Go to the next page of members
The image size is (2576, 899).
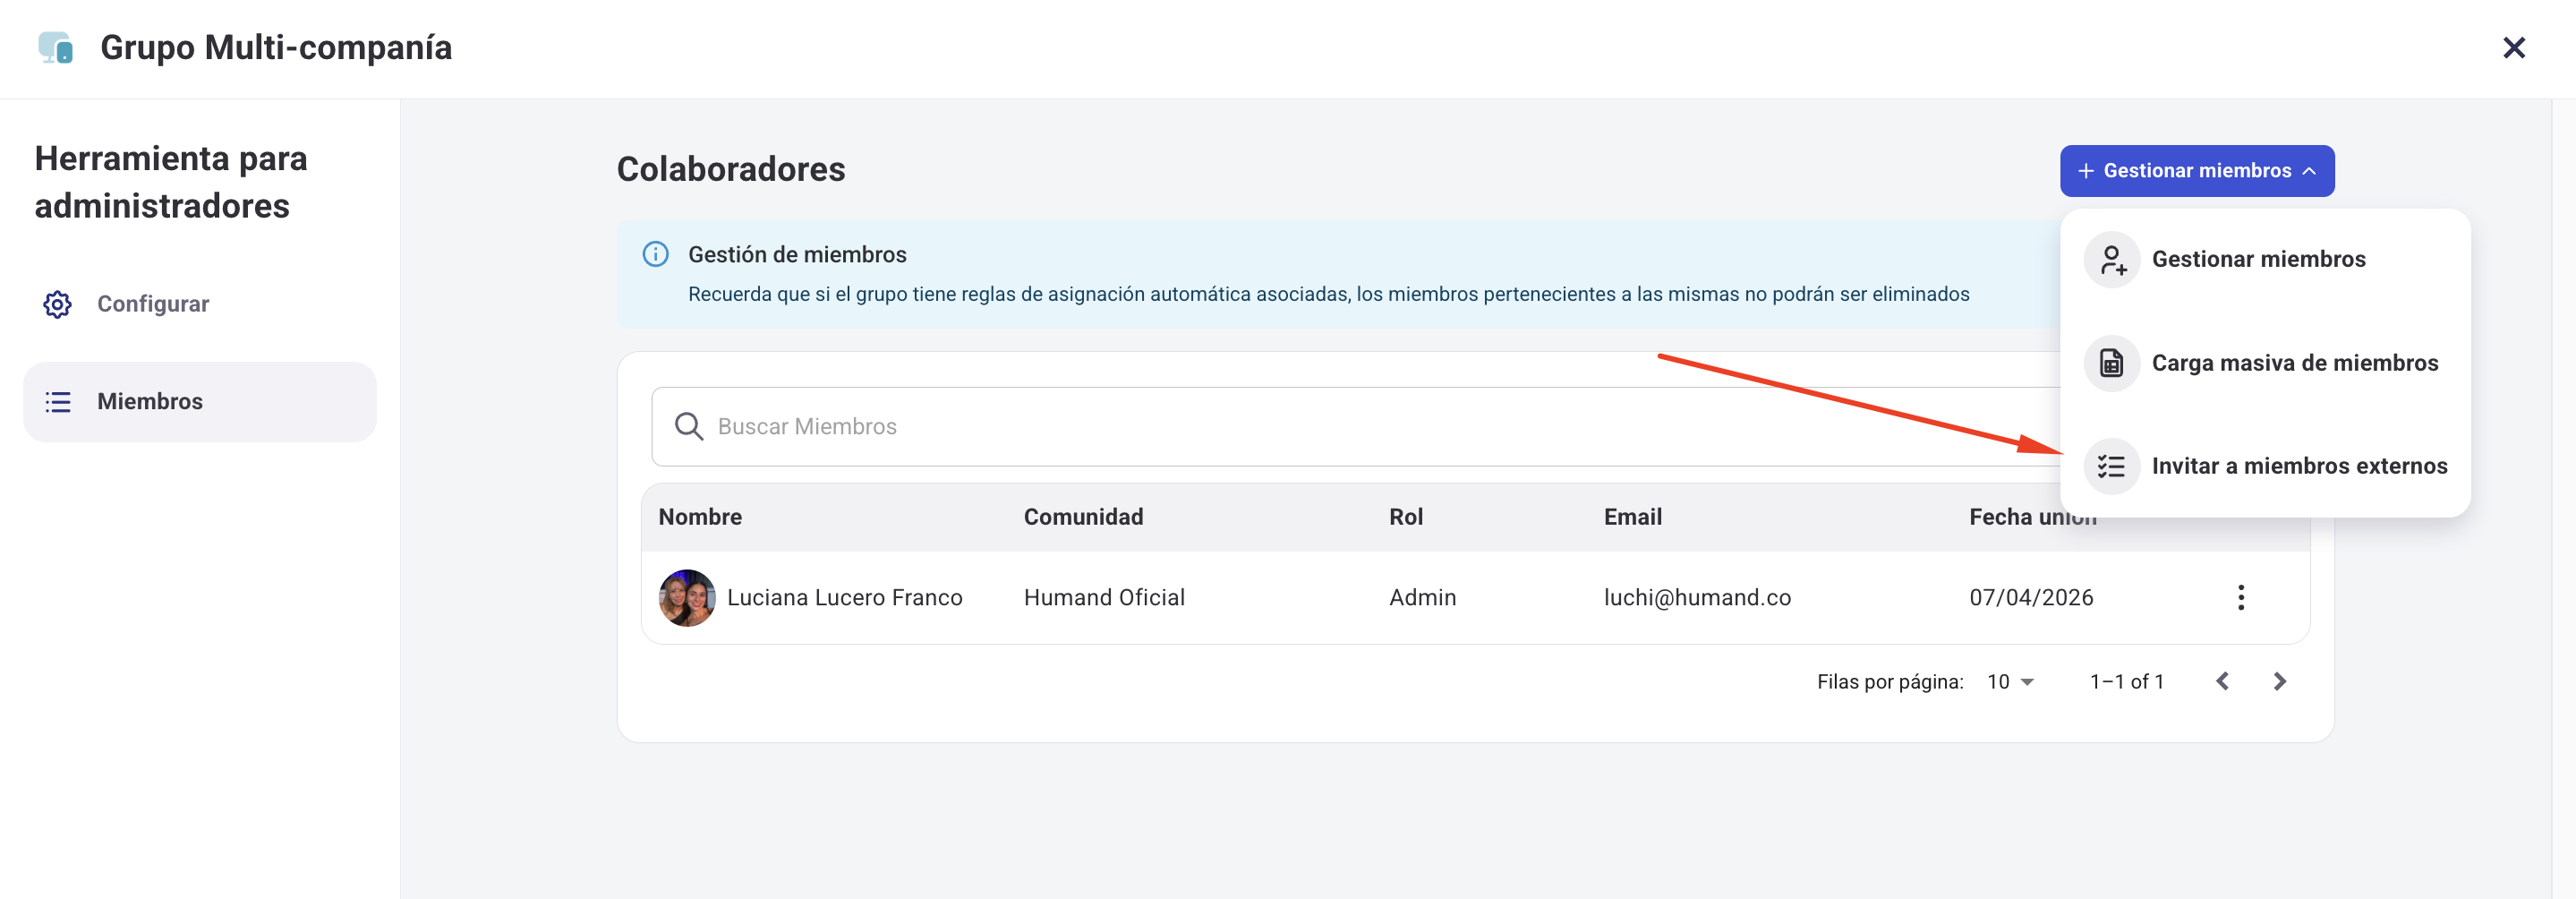pyautogui.click(x=2279, y=681)
